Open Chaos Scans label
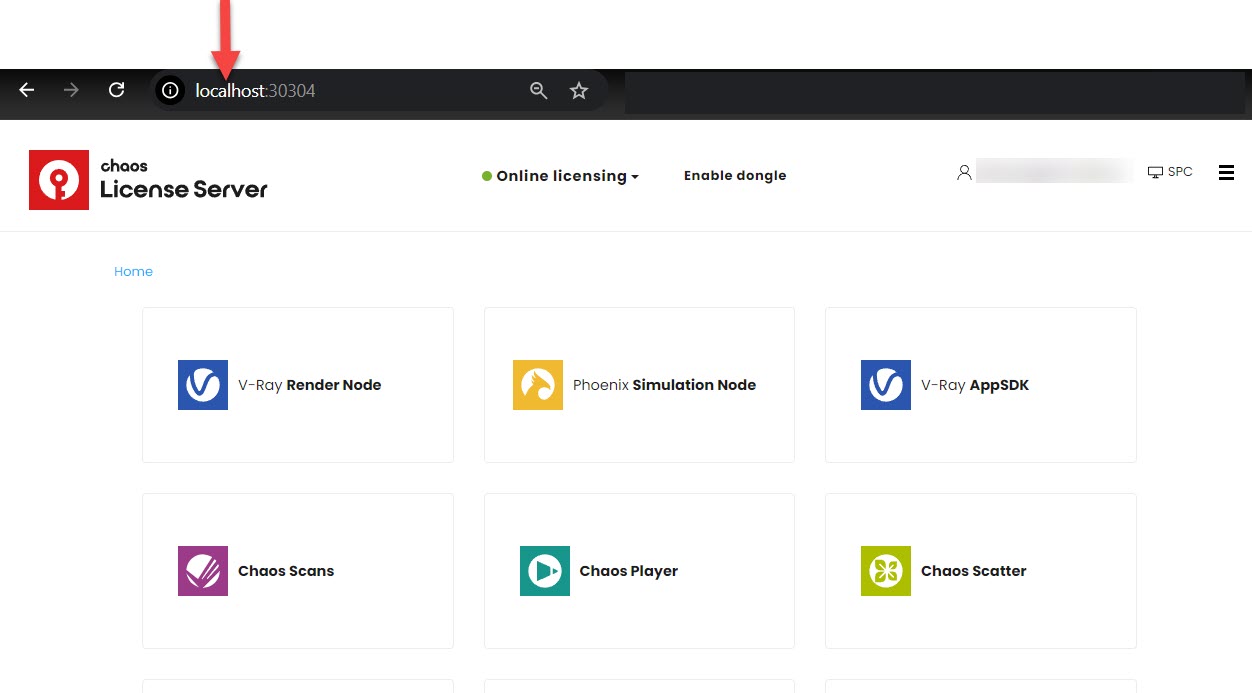The image size is (1252, 693). tap(286, 571)
